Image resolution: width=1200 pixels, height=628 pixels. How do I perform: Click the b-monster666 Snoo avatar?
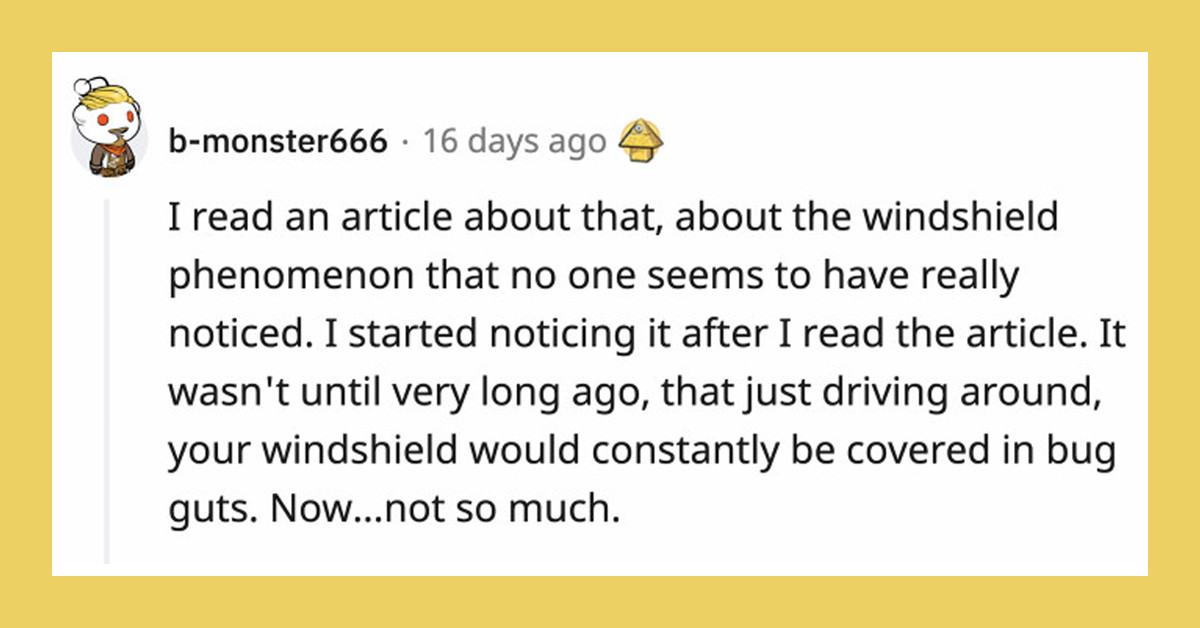coord(109,129)
